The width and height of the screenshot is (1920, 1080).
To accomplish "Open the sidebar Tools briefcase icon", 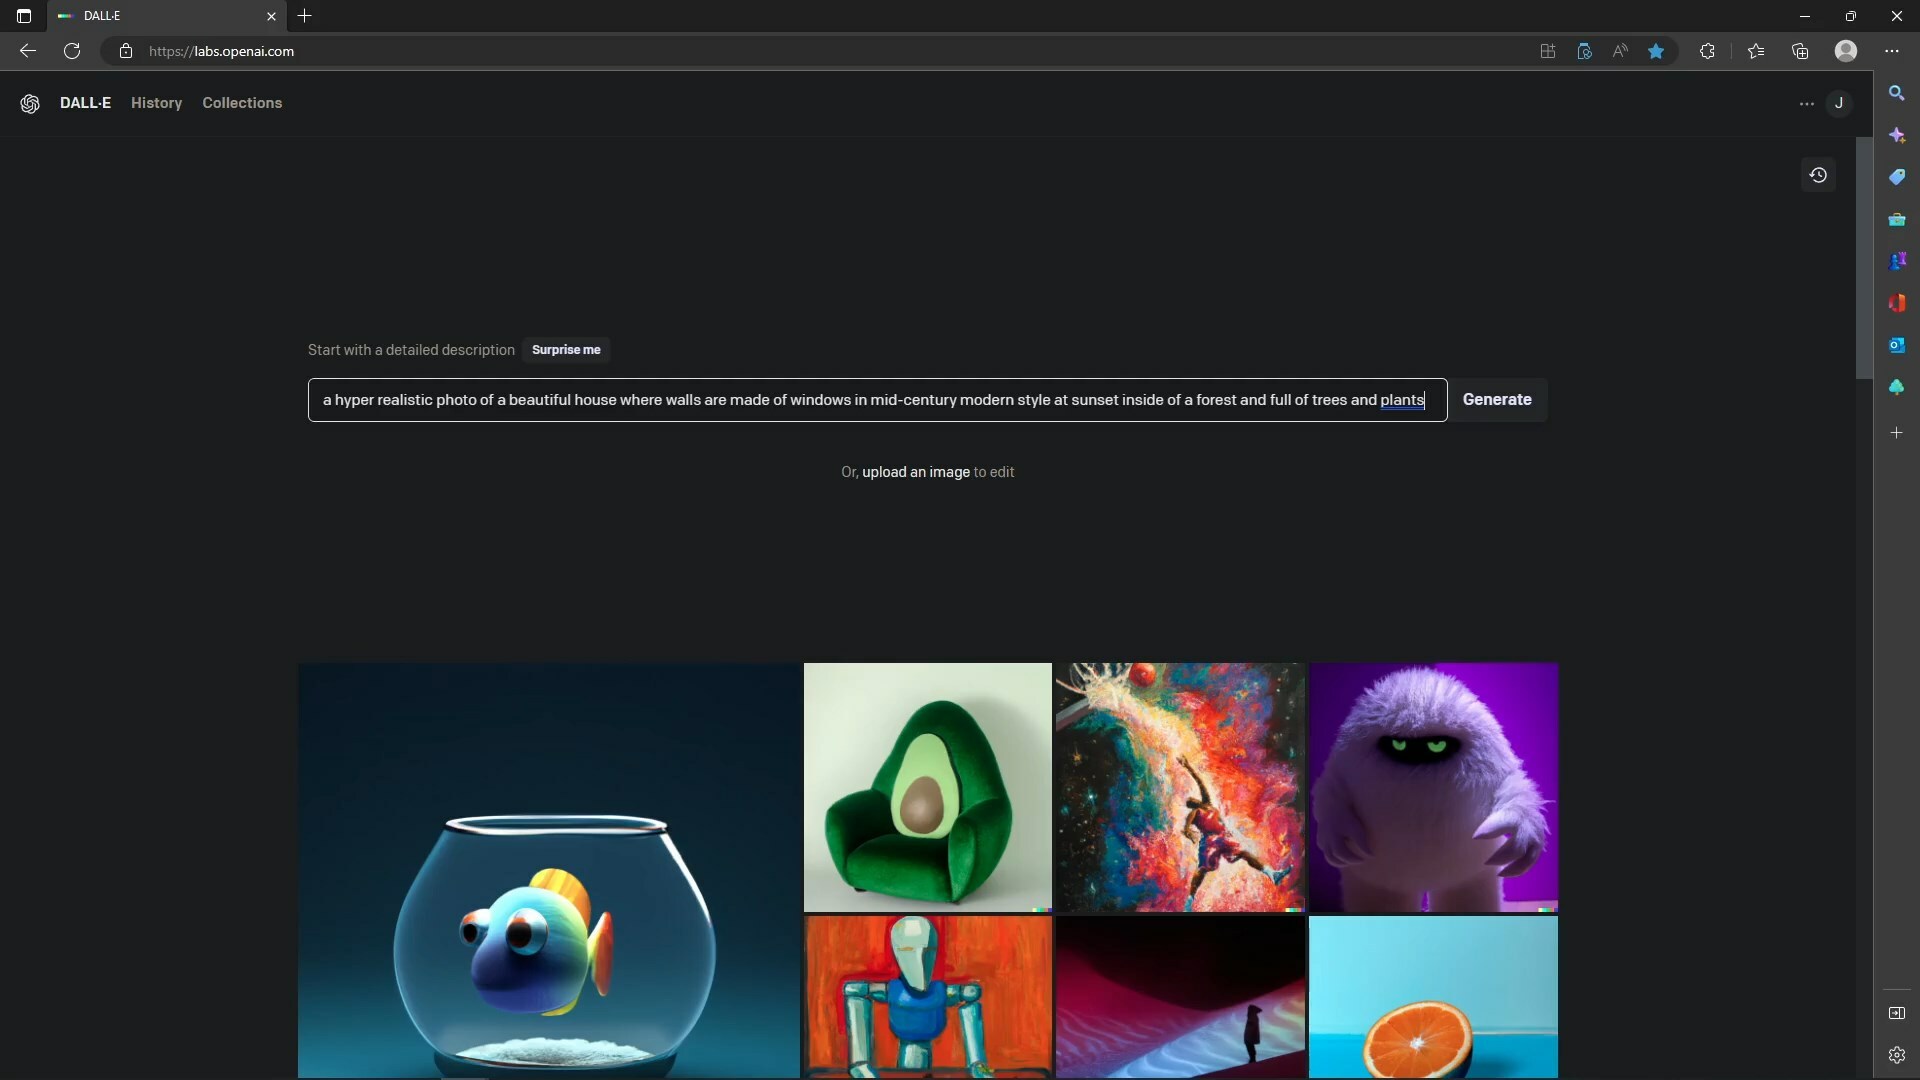I will (x=1896, y=219).
